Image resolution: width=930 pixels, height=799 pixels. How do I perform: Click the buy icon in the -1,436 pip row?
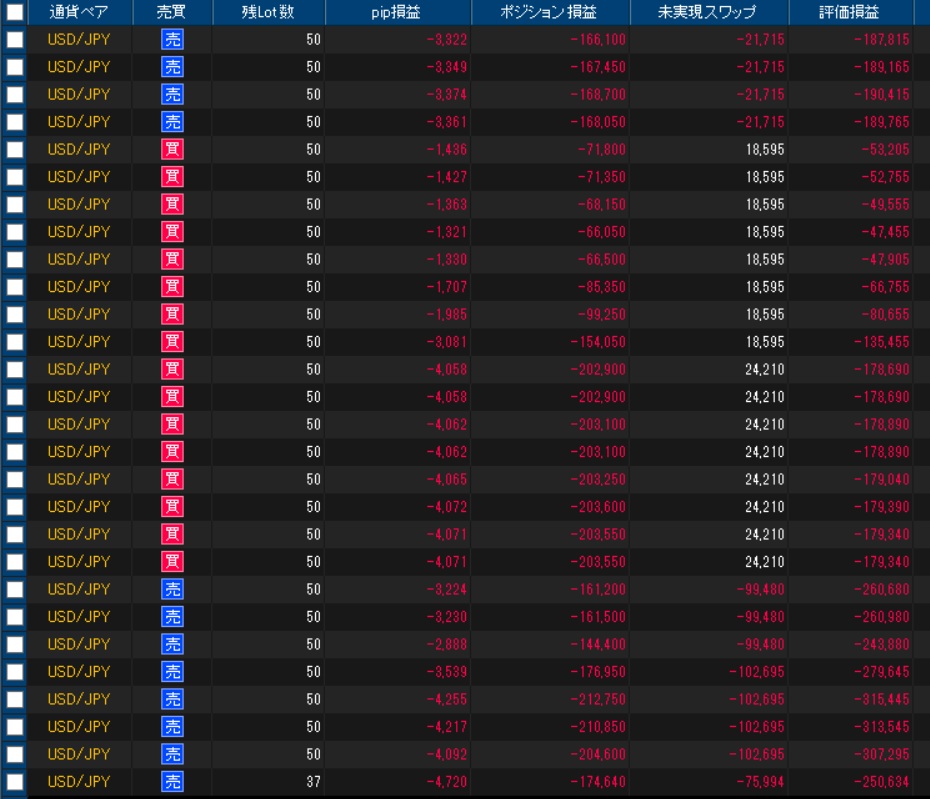coord(172,149)
